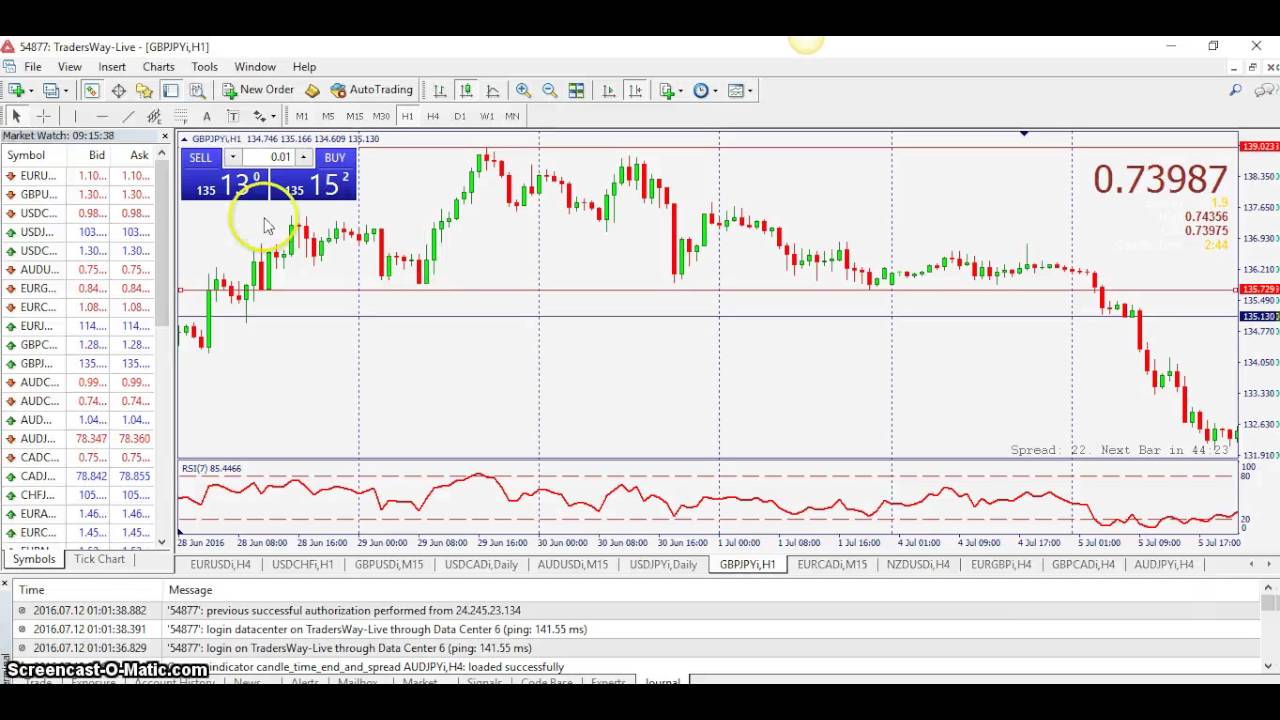
Task: Set timeframe to H4
Action: 433,116
